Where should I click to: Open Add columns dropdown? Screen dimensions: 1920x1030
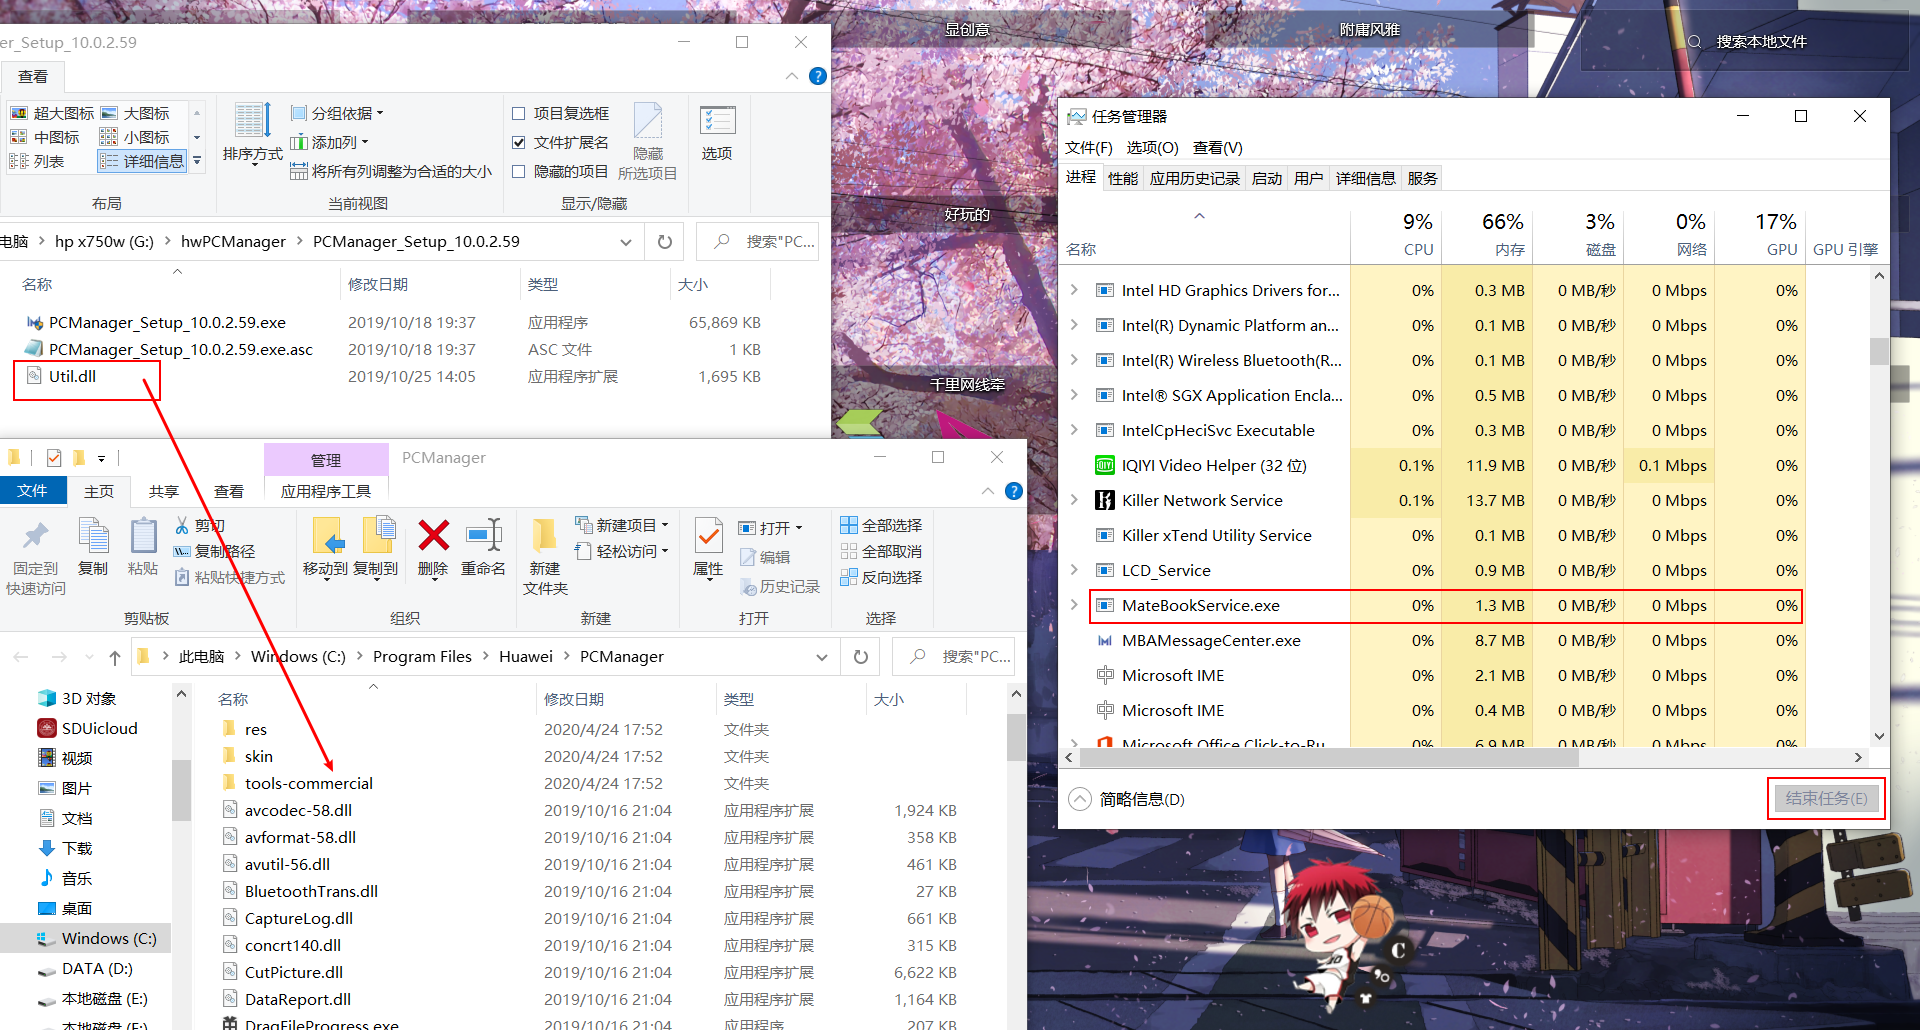pos(329,142)
